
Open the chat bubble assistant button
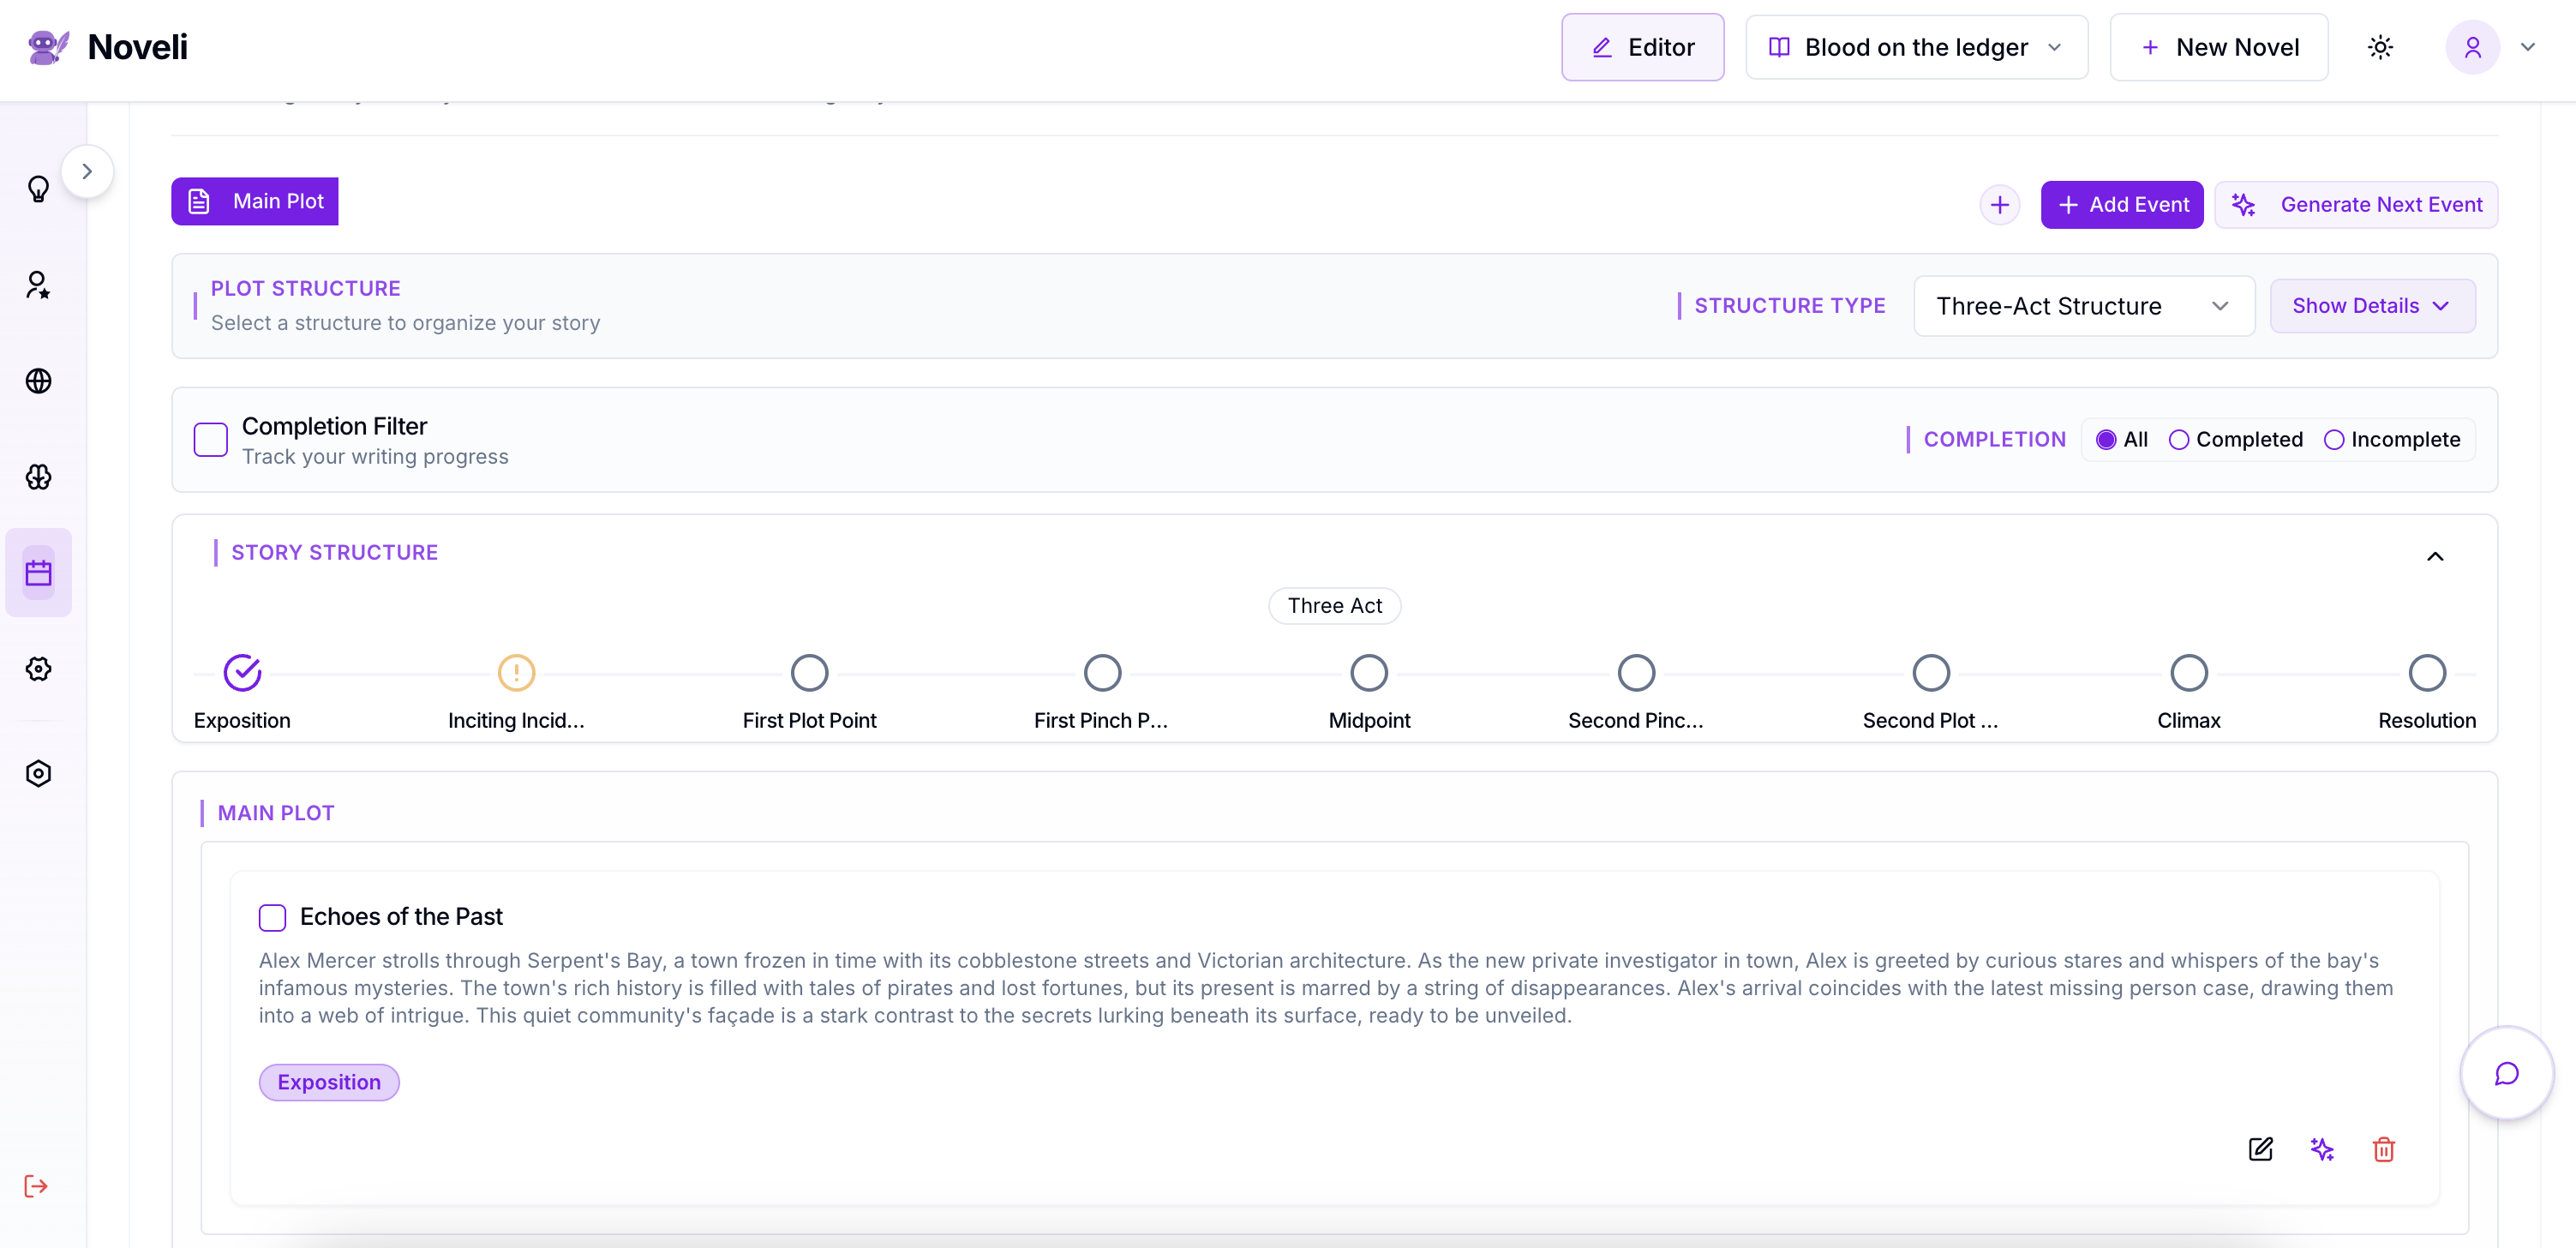(x=2506, y=1073)
